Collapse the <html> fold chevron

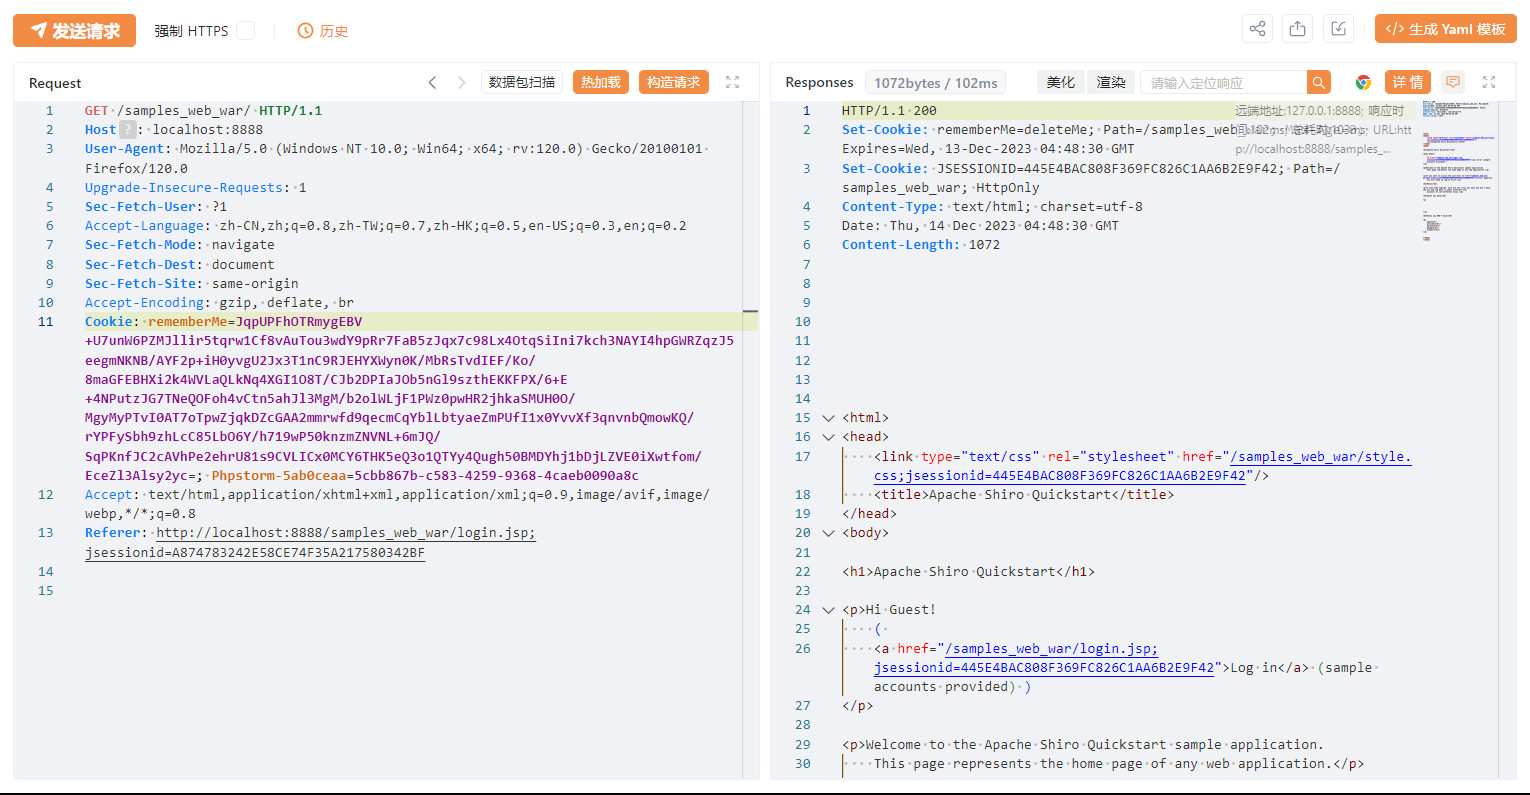tap(828, 418)
